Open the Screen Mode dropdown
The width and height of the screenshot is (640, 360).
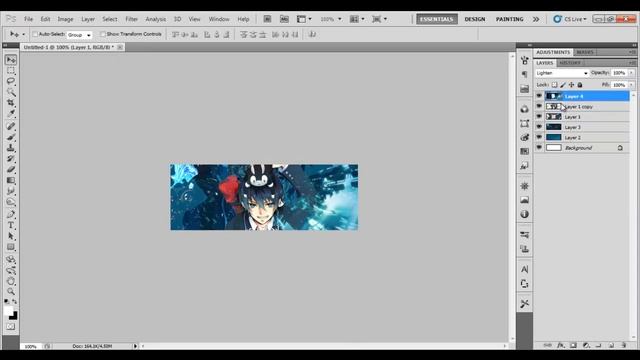[379, 19]
